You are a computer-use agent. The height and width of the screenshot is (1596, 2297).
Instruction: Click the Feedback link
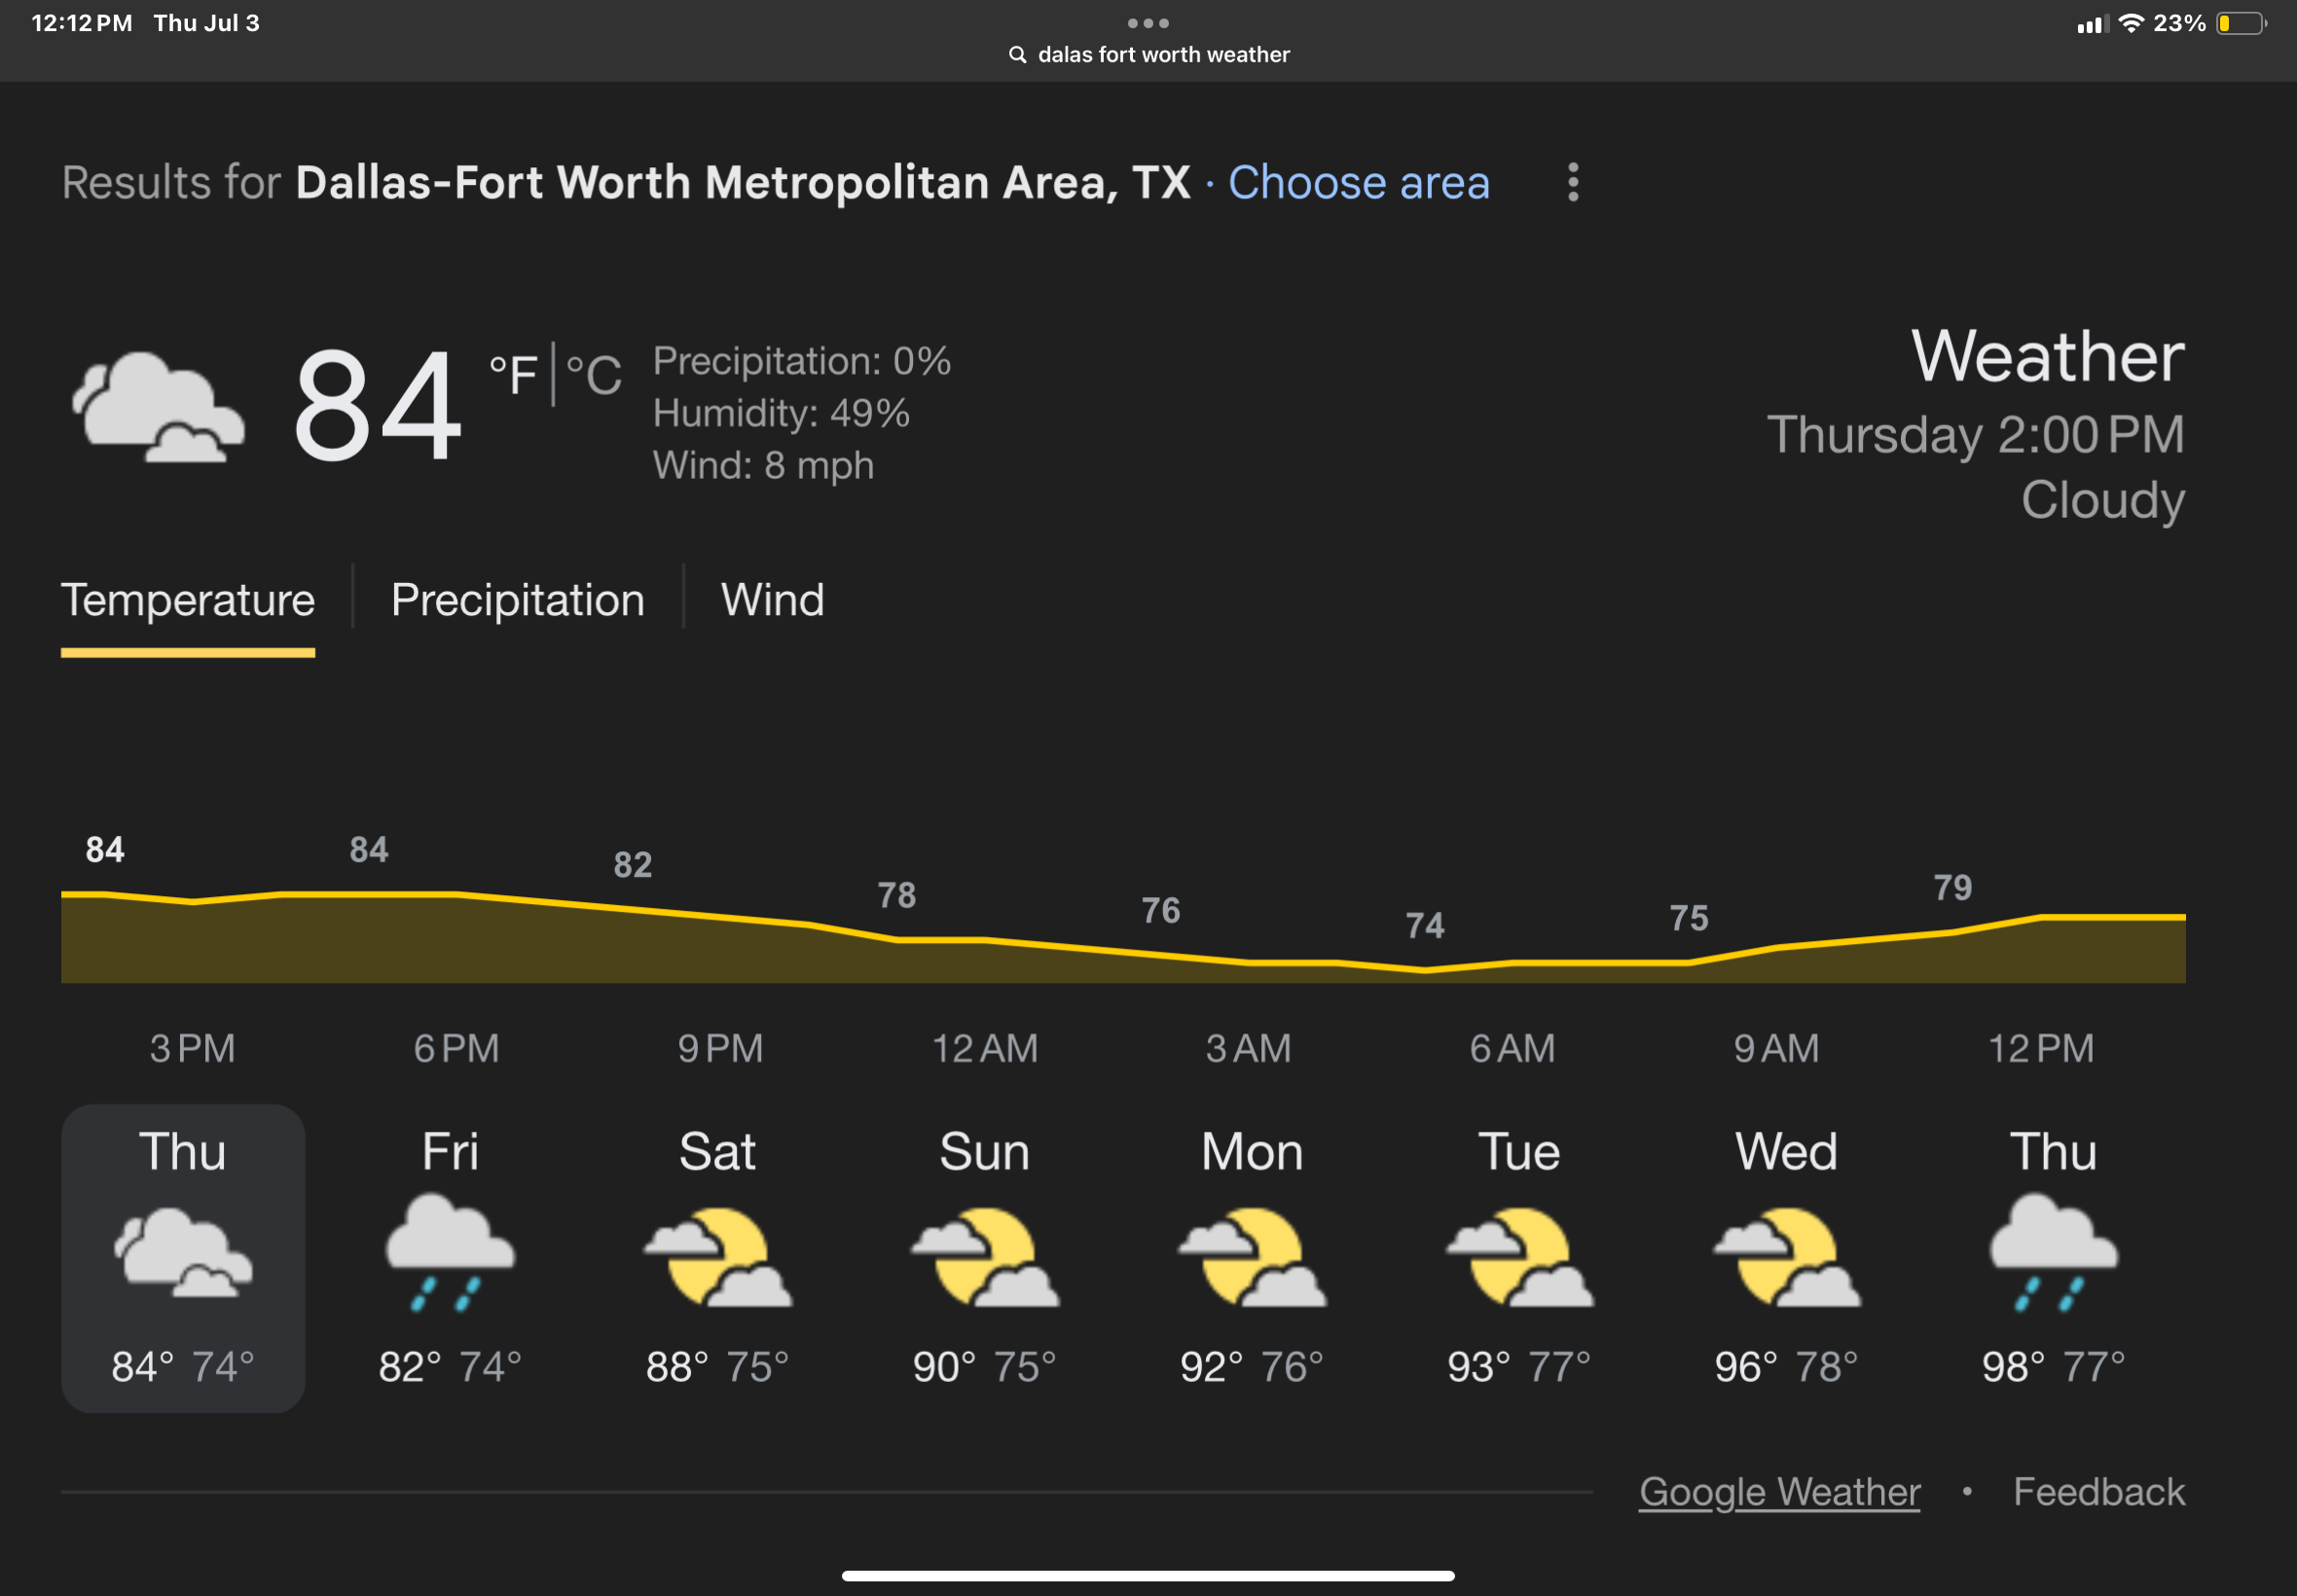tap(2098, 1491)
